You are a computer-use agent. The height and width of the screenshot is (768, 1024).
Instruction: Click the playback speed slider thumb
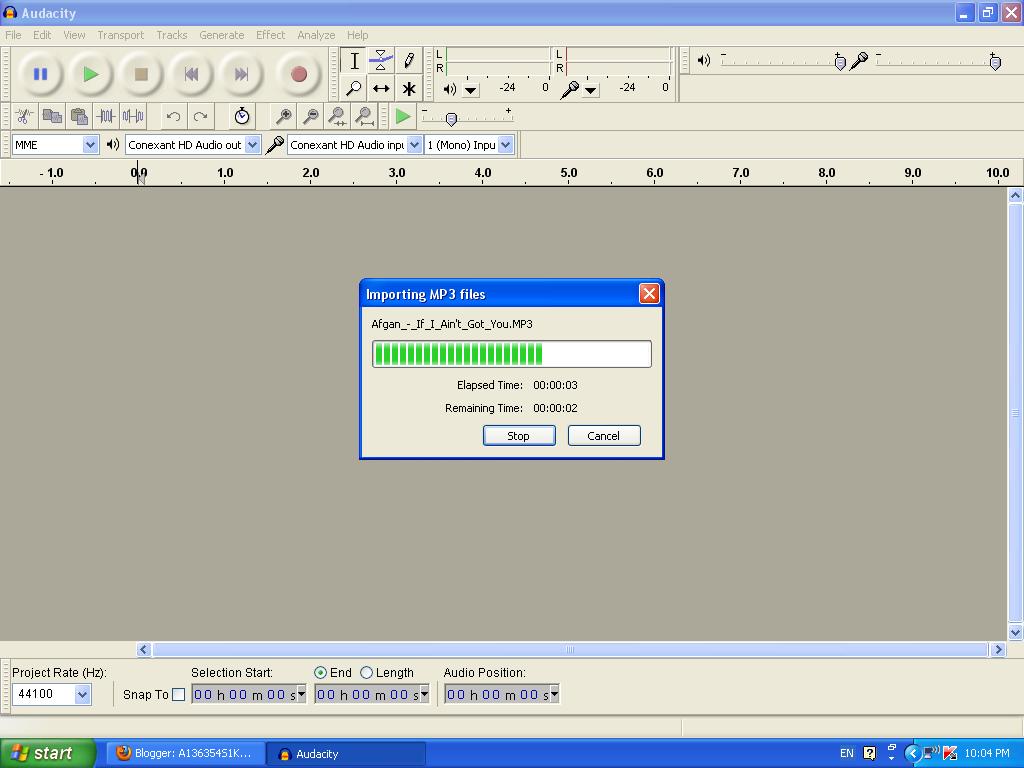451,119
